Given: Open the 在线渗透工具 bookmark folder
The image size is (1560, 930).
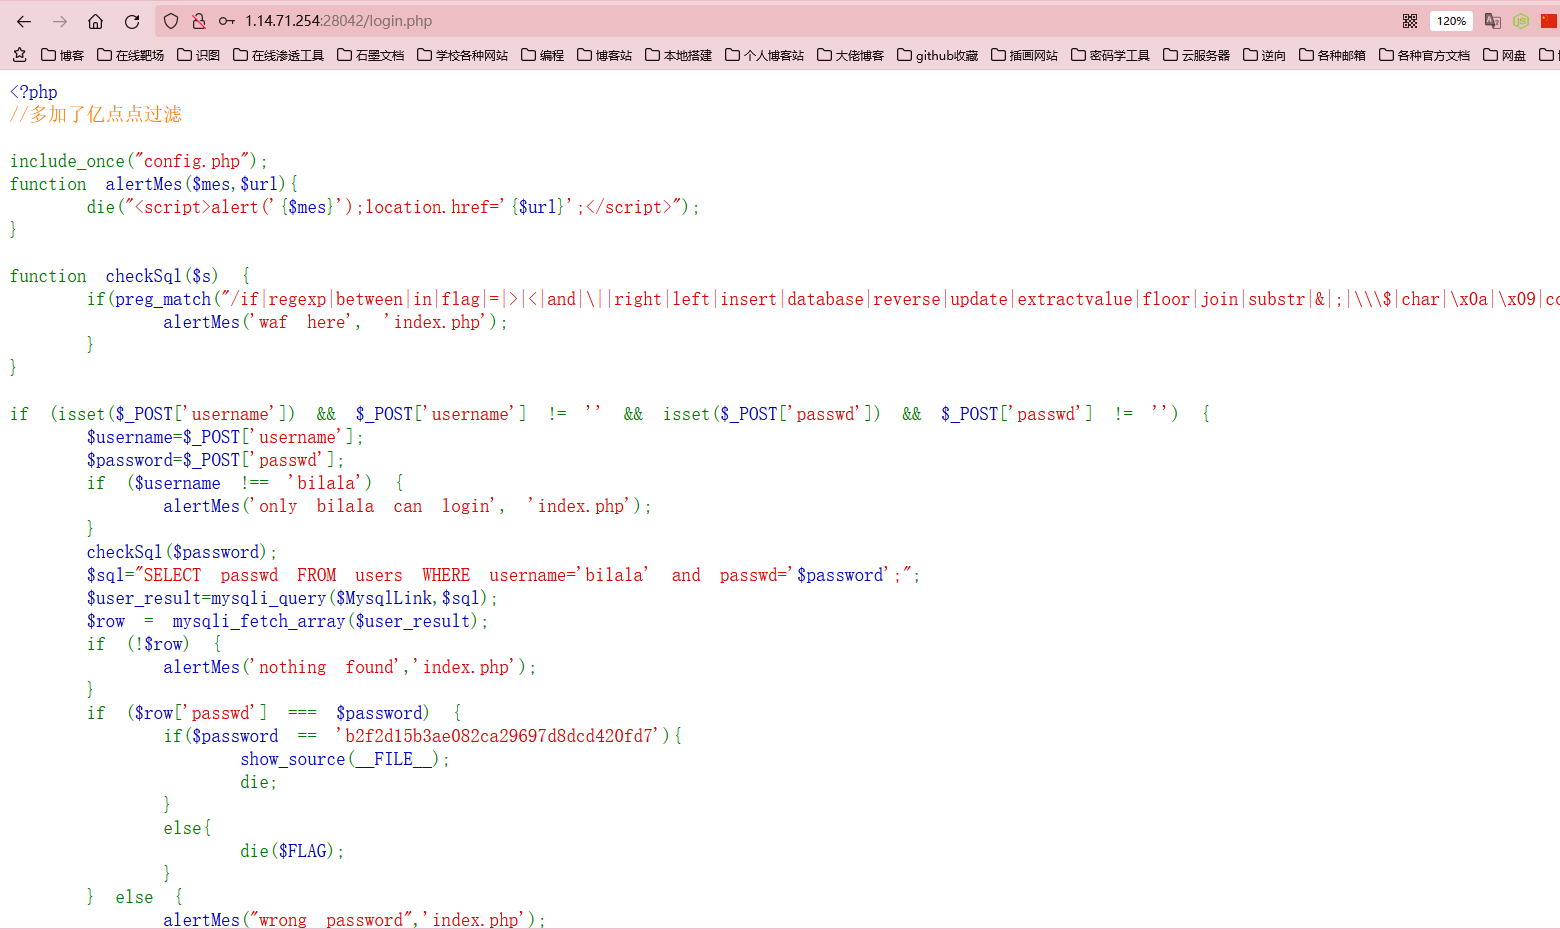Looking at the screenshot, I should tap(278, 55).
